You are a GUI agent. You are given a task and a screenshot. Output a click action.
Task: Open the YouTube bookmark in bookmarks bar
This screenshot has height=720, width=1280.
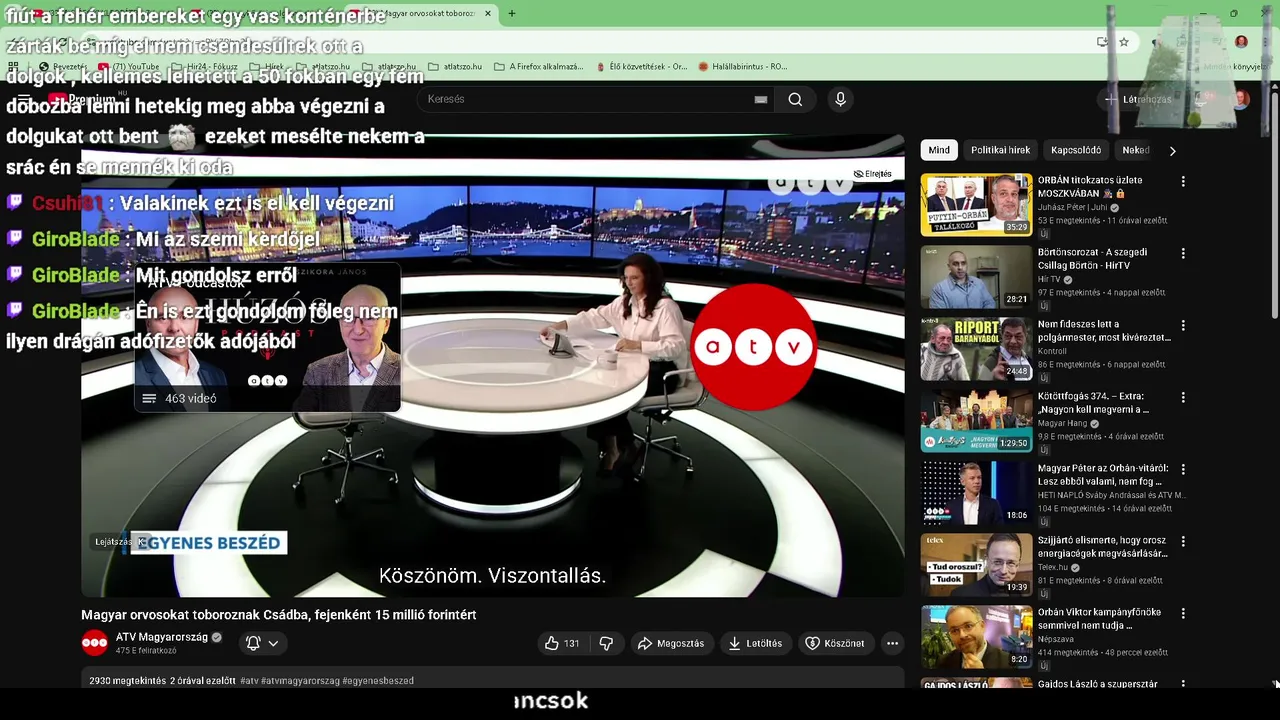(x=128, y=67)
